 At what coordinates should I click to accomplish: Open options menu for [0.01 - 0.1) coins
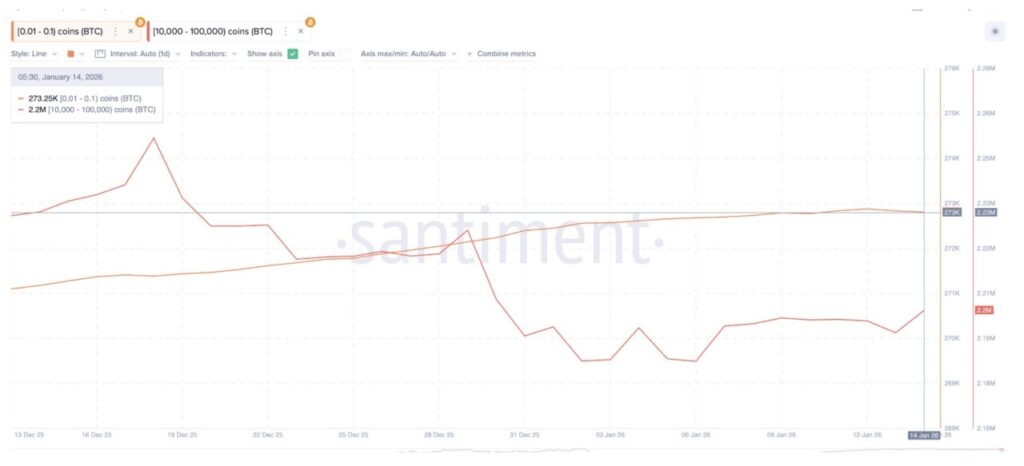point(116,31)
